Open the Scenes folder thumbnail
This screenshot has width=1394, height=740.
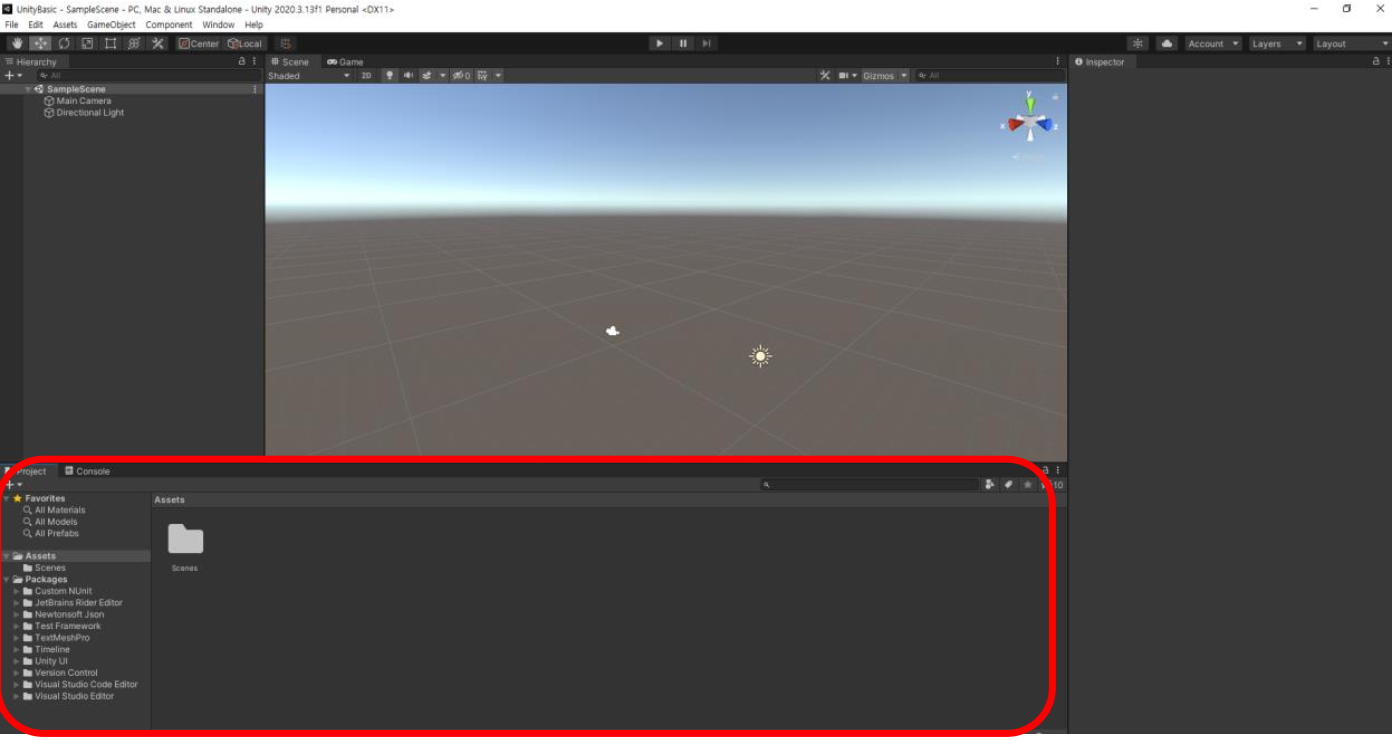185,539
